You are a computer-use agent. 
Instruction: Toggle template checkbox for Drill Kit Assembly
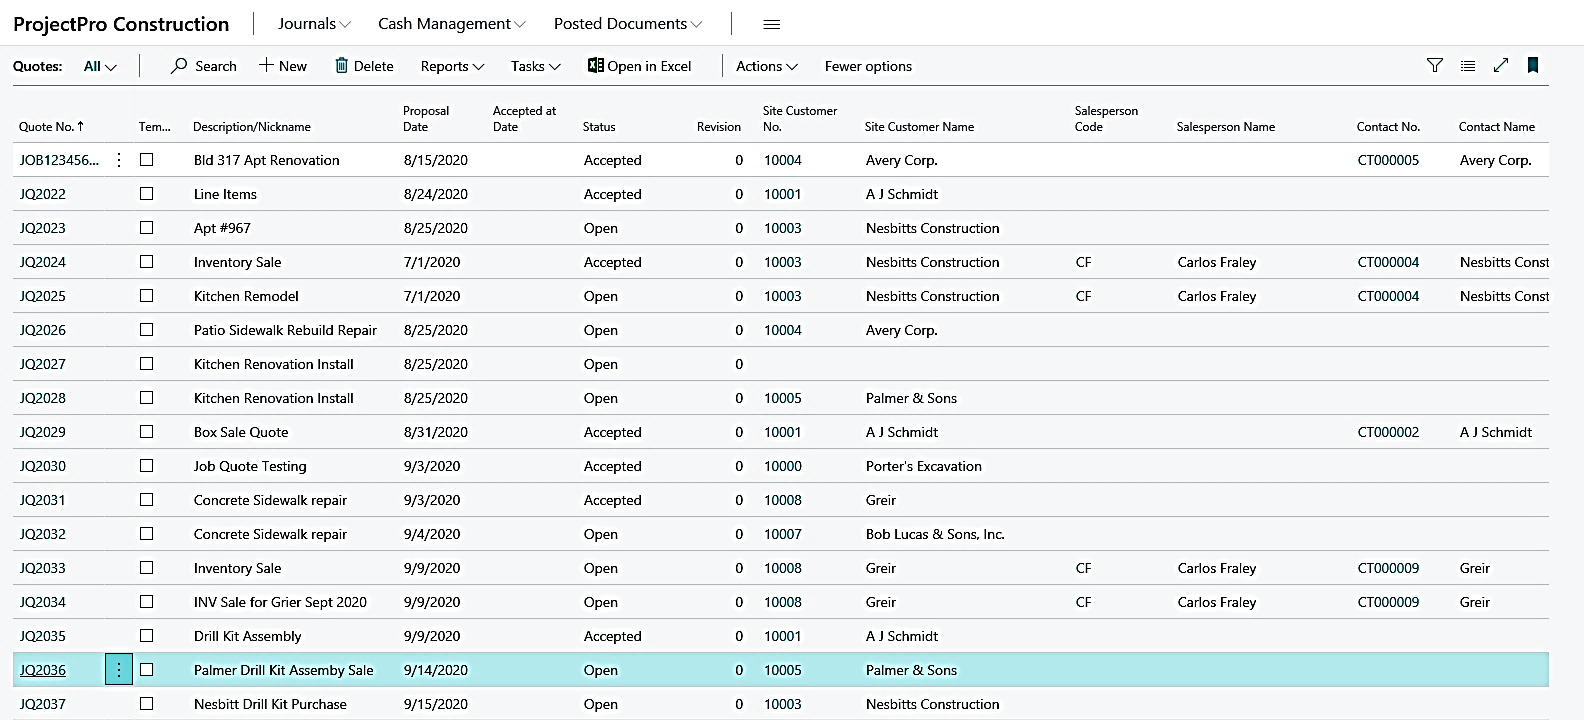pyautogui.click(x=147, y=636)
